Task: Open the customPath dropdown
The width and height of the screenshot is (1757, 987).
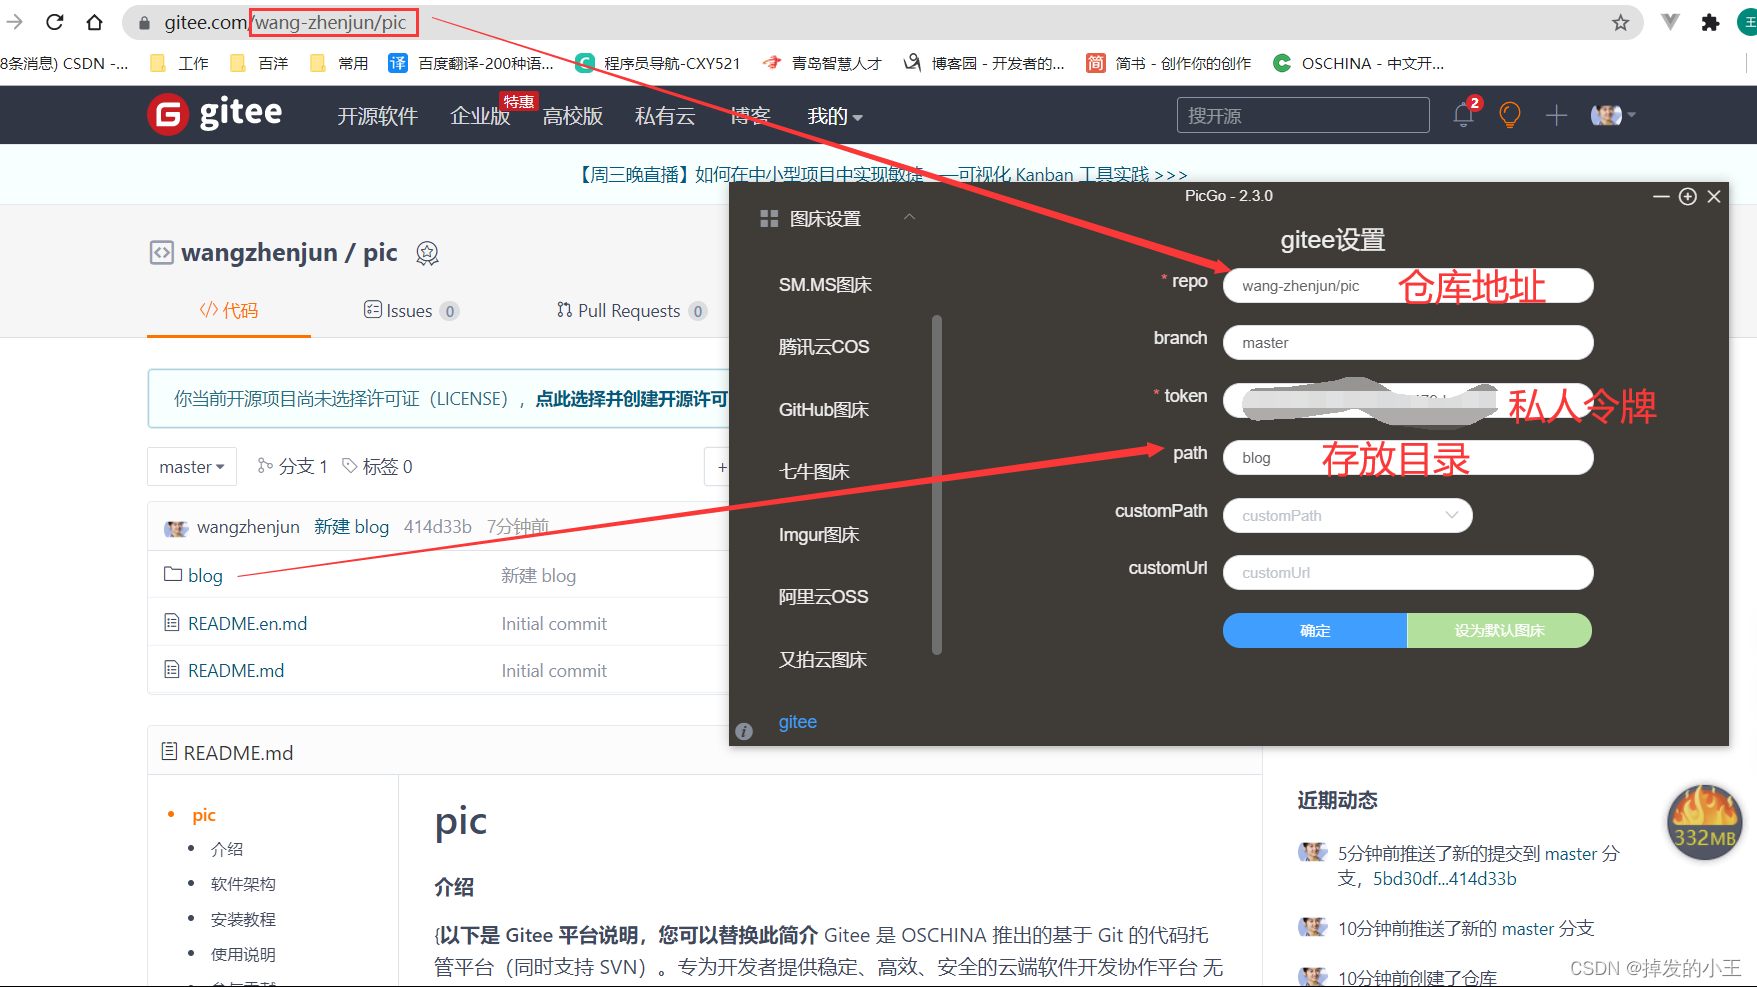Action: (1347, 515)
